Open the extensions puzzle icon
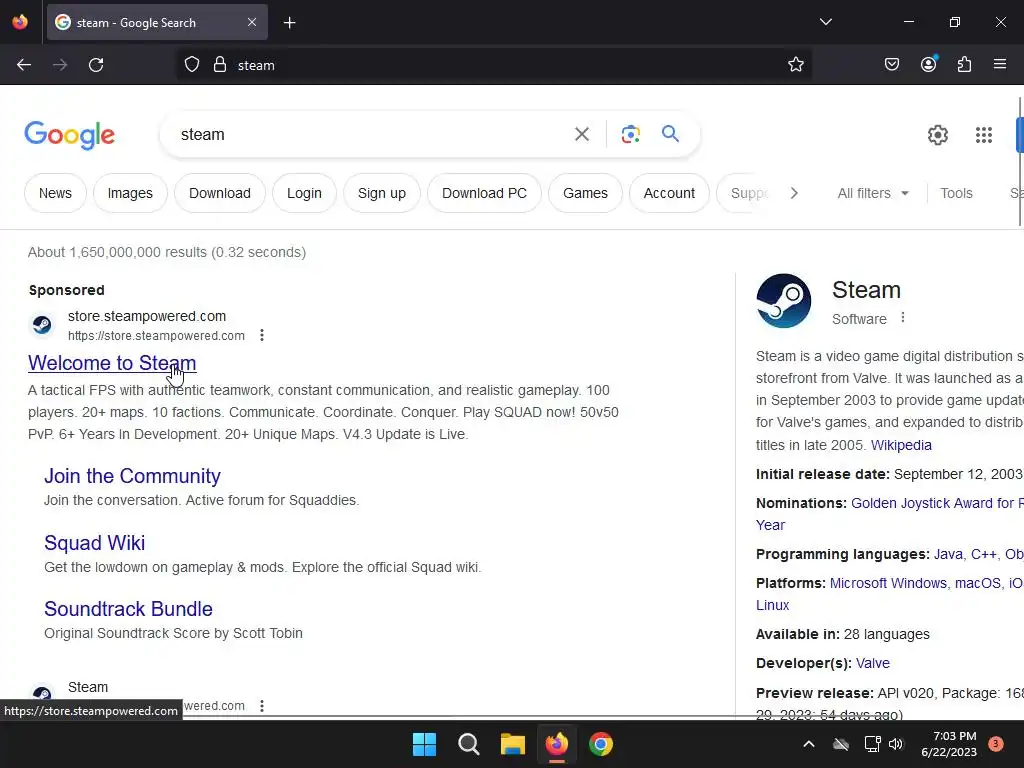The height and width of the screenshot is (768, 1024). 964,64
